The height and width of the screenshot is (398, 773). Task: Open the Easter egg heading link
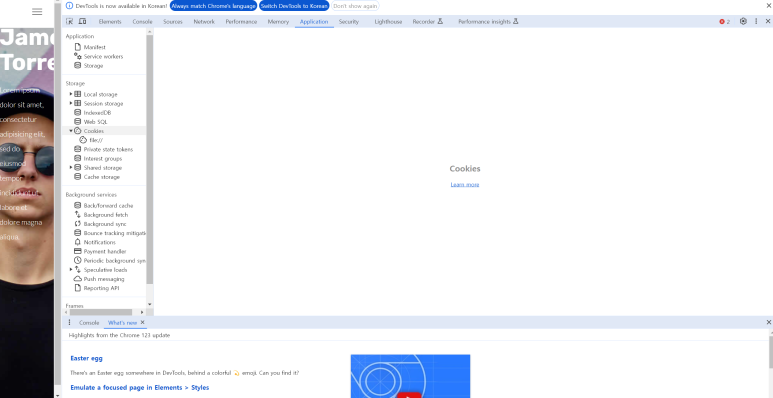coord(86,358)
